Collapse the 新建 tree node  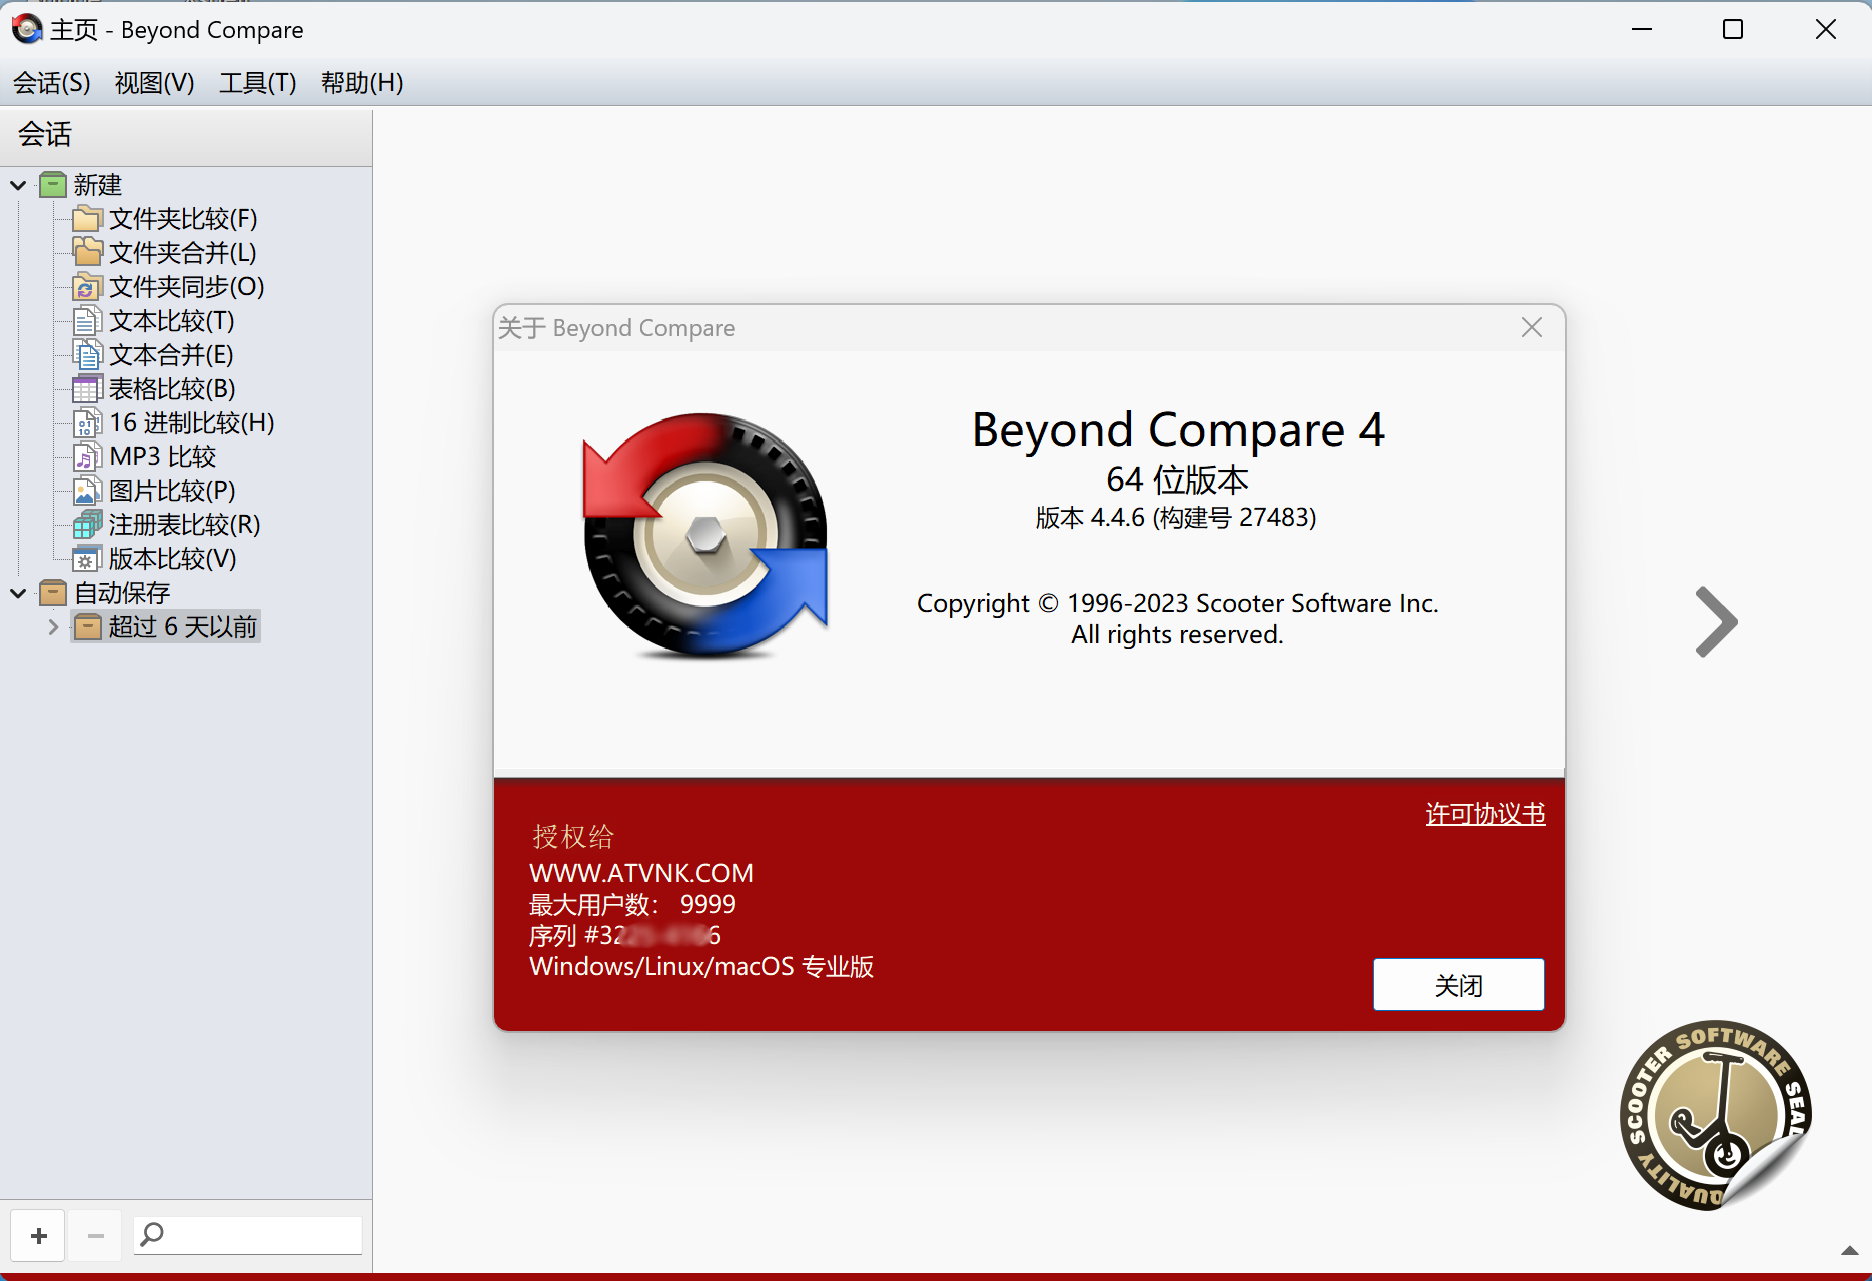[x=18, y=185]
